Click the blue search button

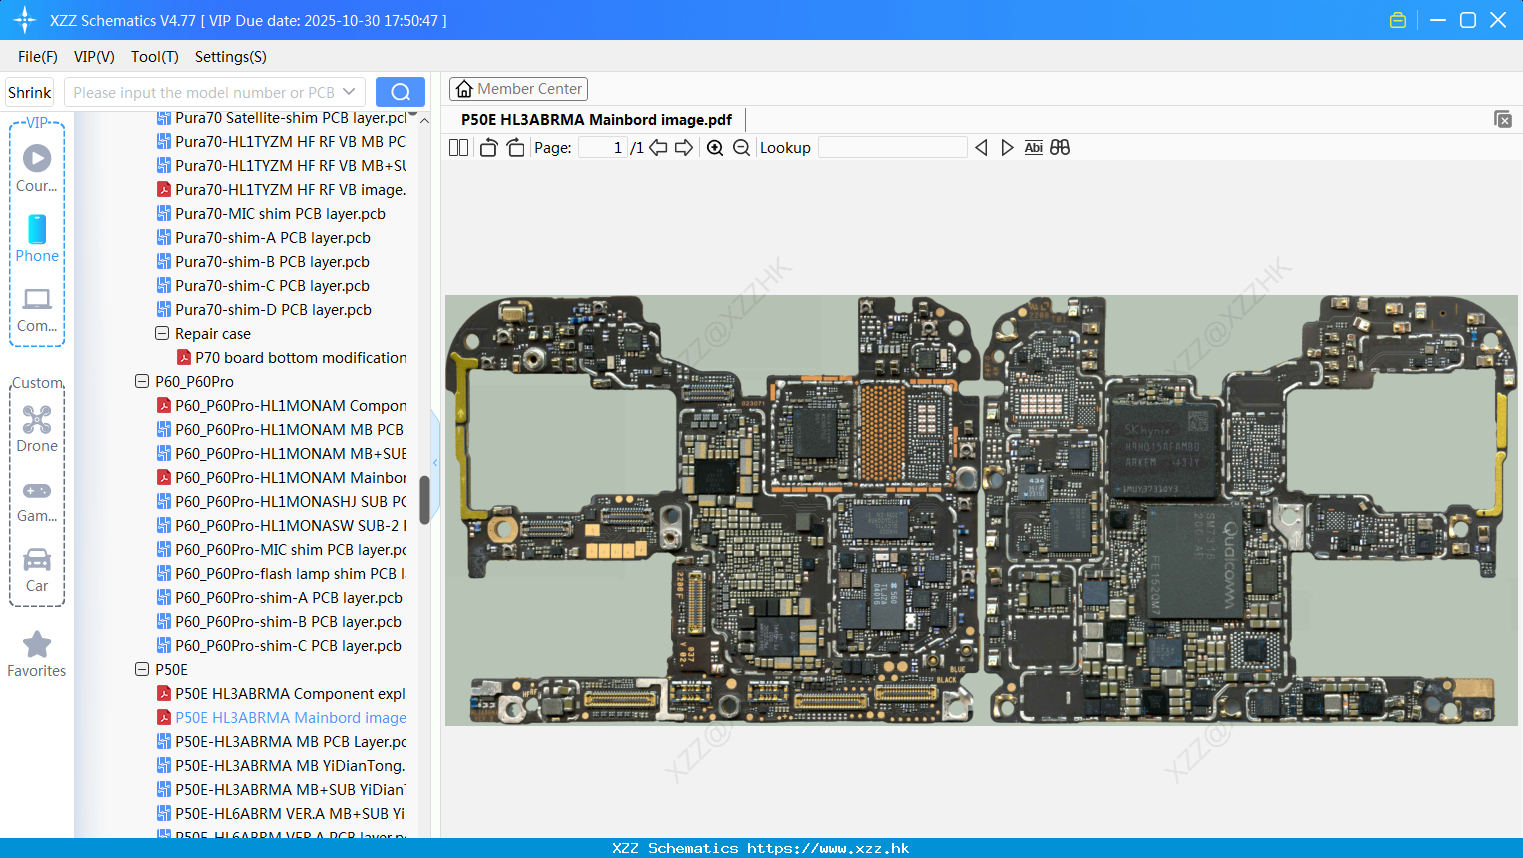pyautogui.click(x=400, y=92)
